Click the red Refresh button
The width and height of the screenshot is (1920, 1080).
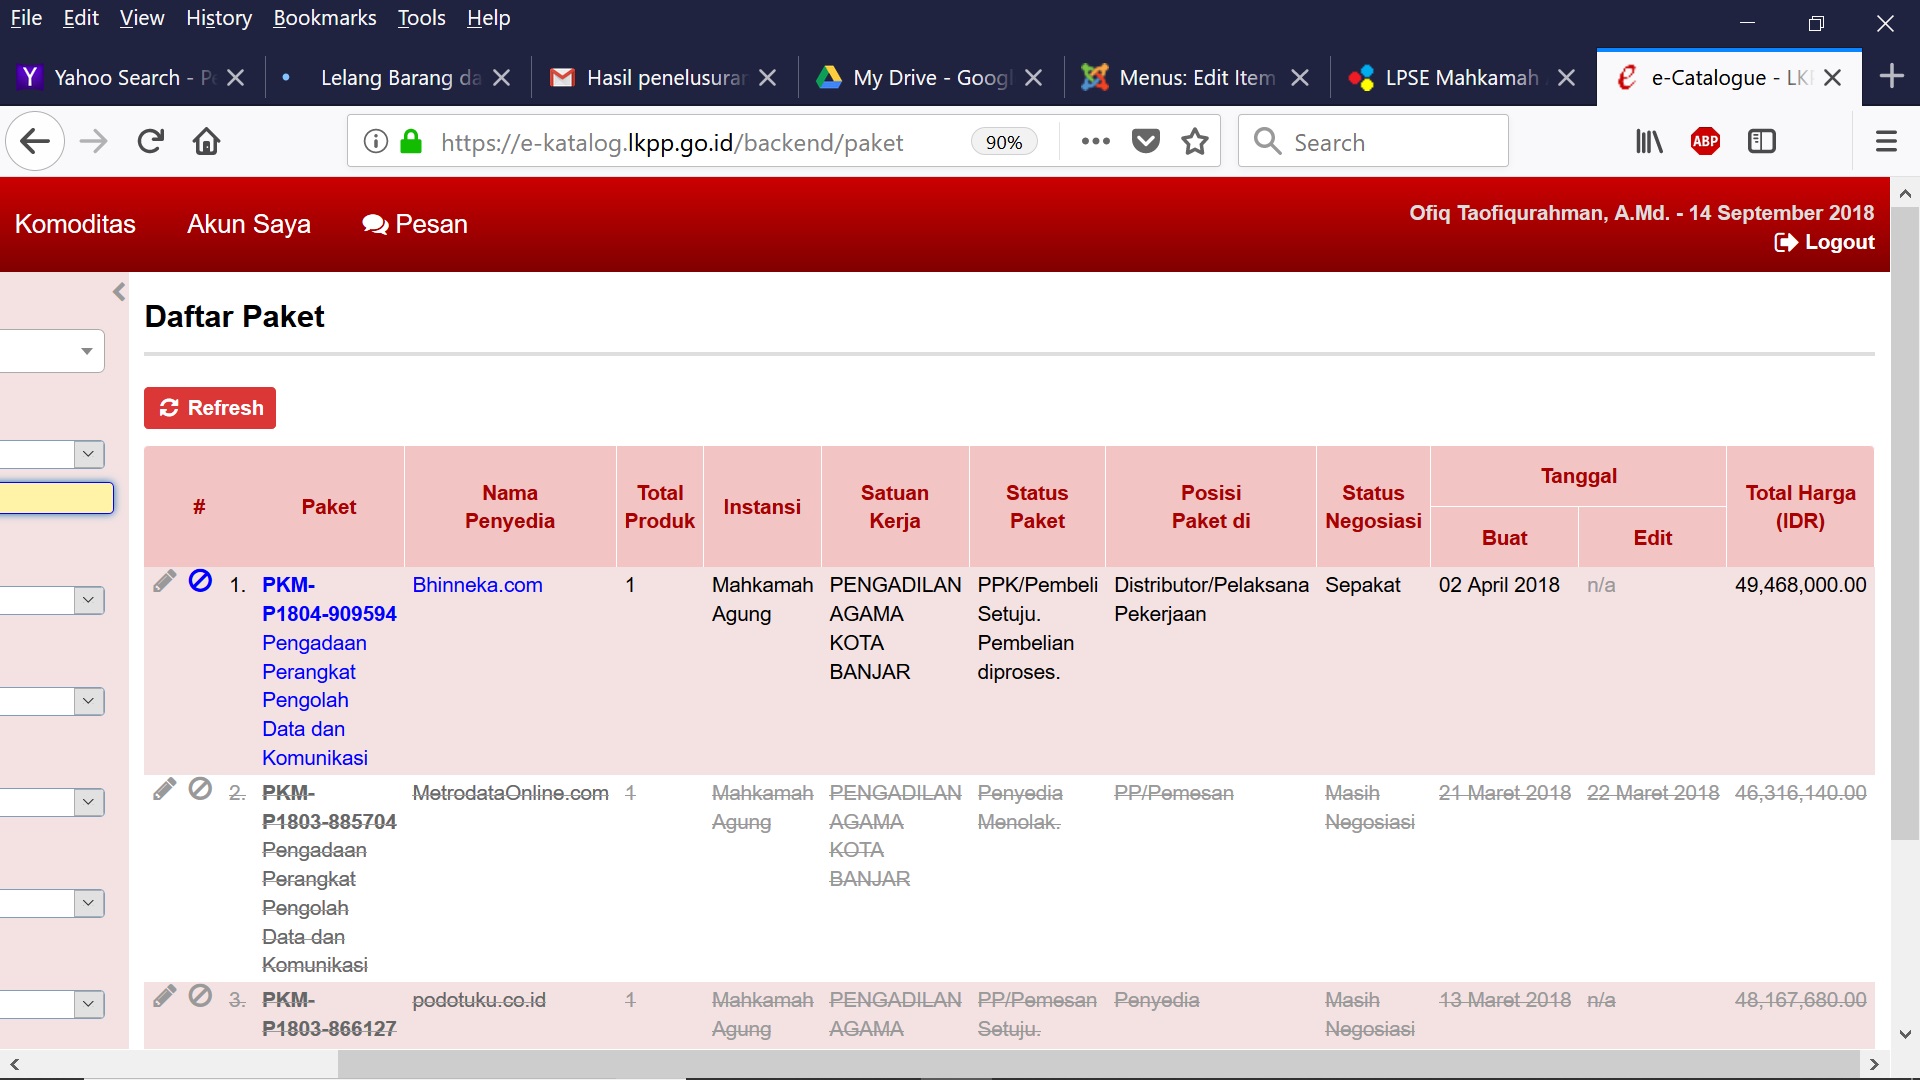click(210, 408)
